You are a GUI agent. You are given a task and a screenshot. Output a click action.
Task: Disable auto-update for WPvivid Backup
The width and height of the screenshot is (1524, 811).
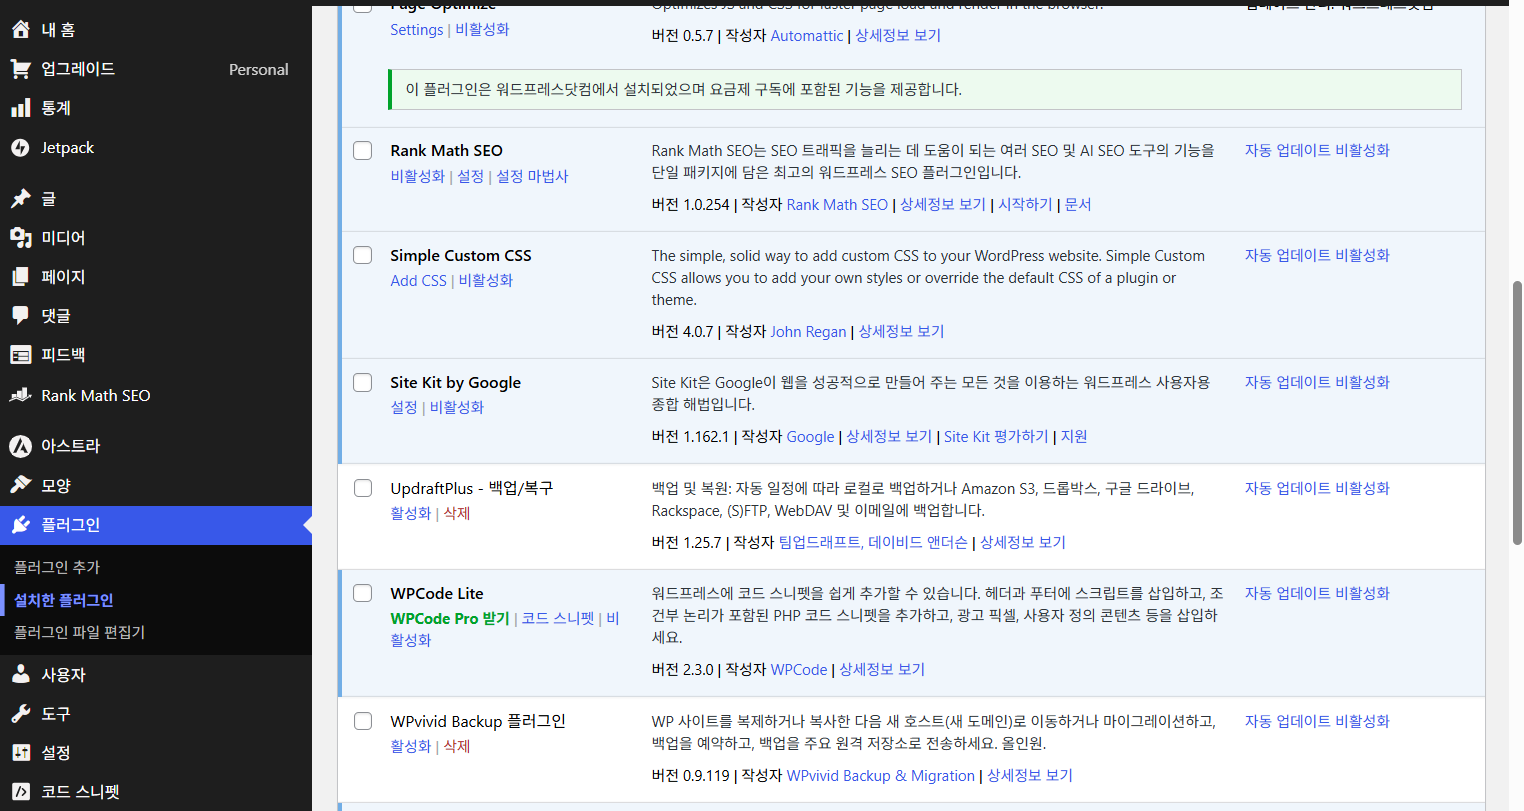pyautogui.click(x=1317, y=721)
